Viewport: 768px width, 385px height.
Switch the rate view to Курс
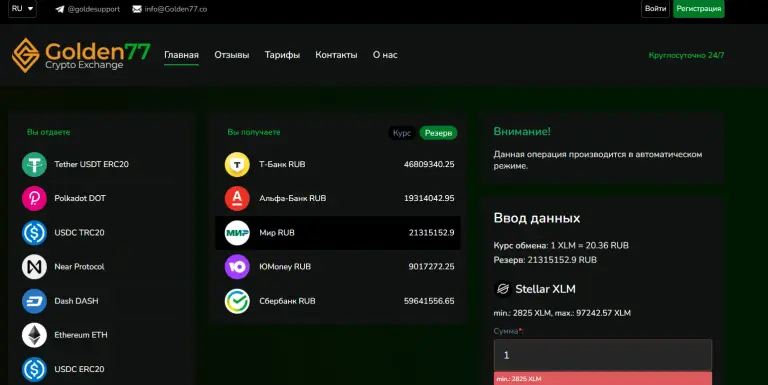402,133
